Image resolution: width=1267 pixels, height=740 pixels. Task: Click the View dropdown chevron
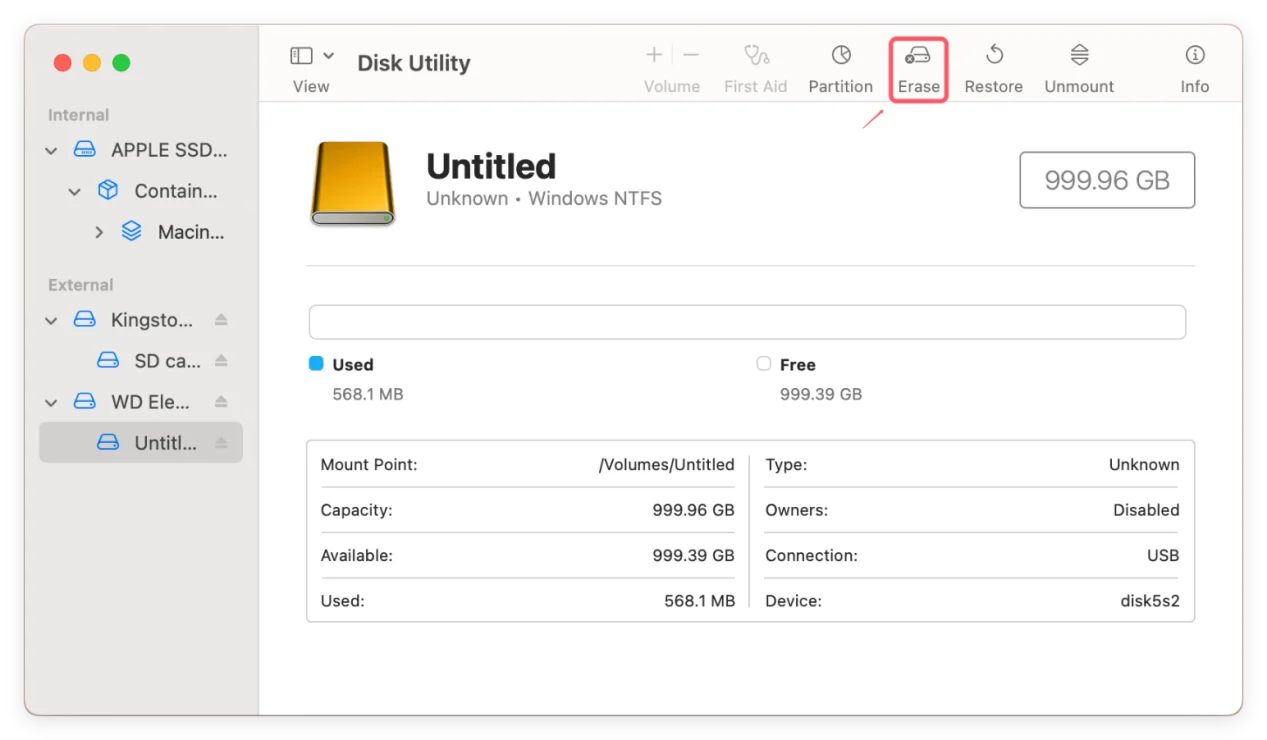pos(329,56)
